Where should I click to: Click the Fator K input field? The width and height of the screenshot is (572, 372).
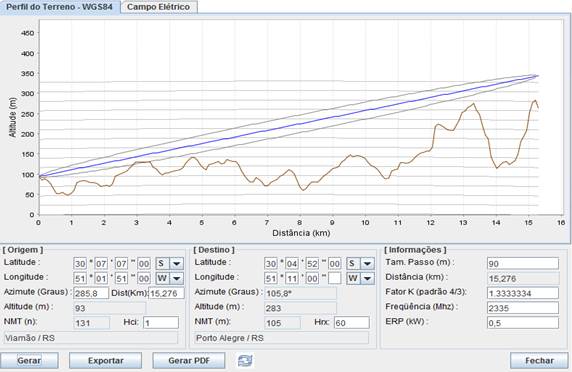523,293
